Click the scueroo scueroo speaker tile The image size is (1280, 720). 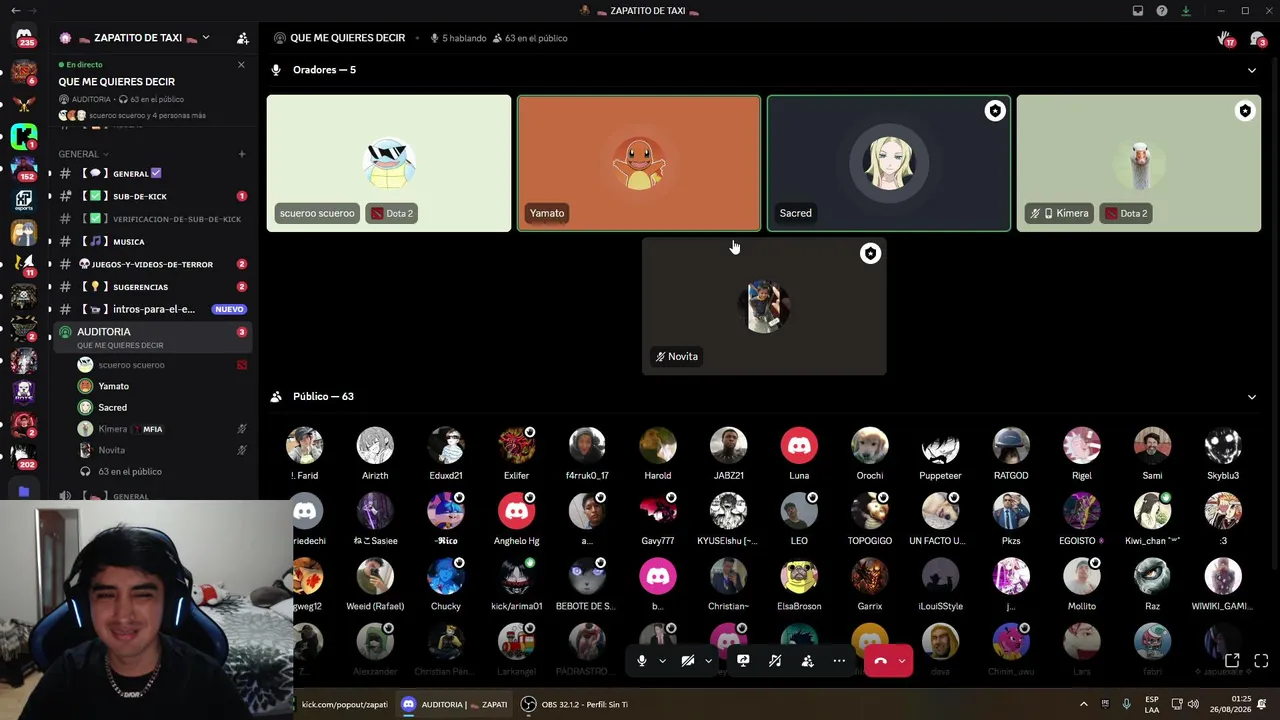389,163
